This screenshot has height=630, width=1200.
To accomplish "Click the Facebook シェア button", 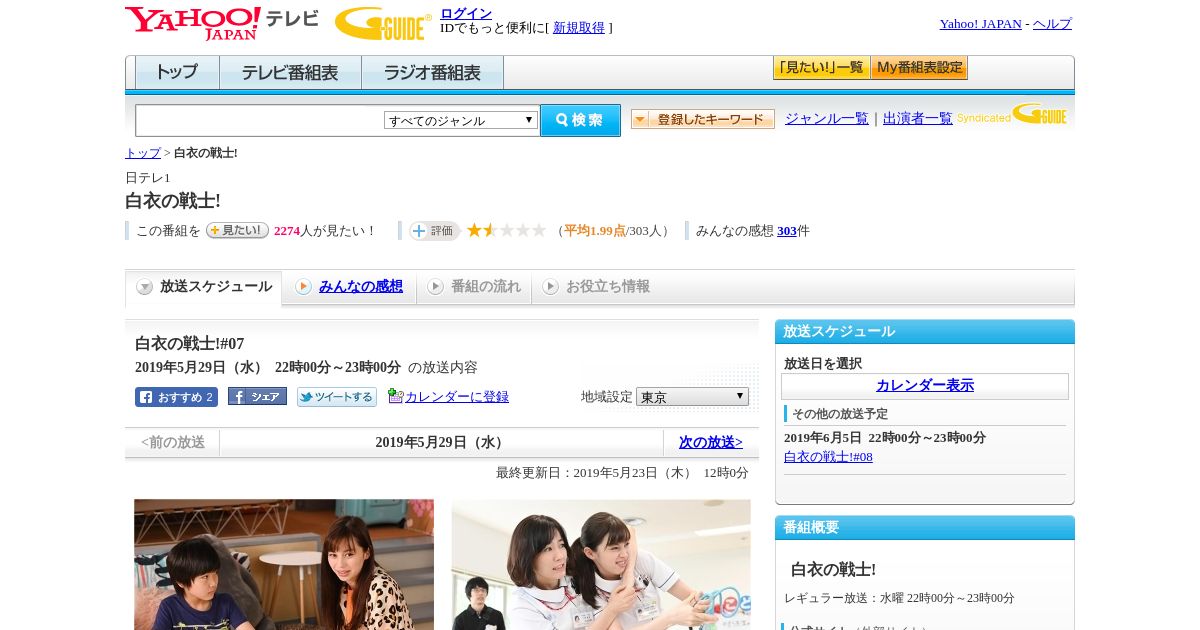I will (x=257, y=396).
